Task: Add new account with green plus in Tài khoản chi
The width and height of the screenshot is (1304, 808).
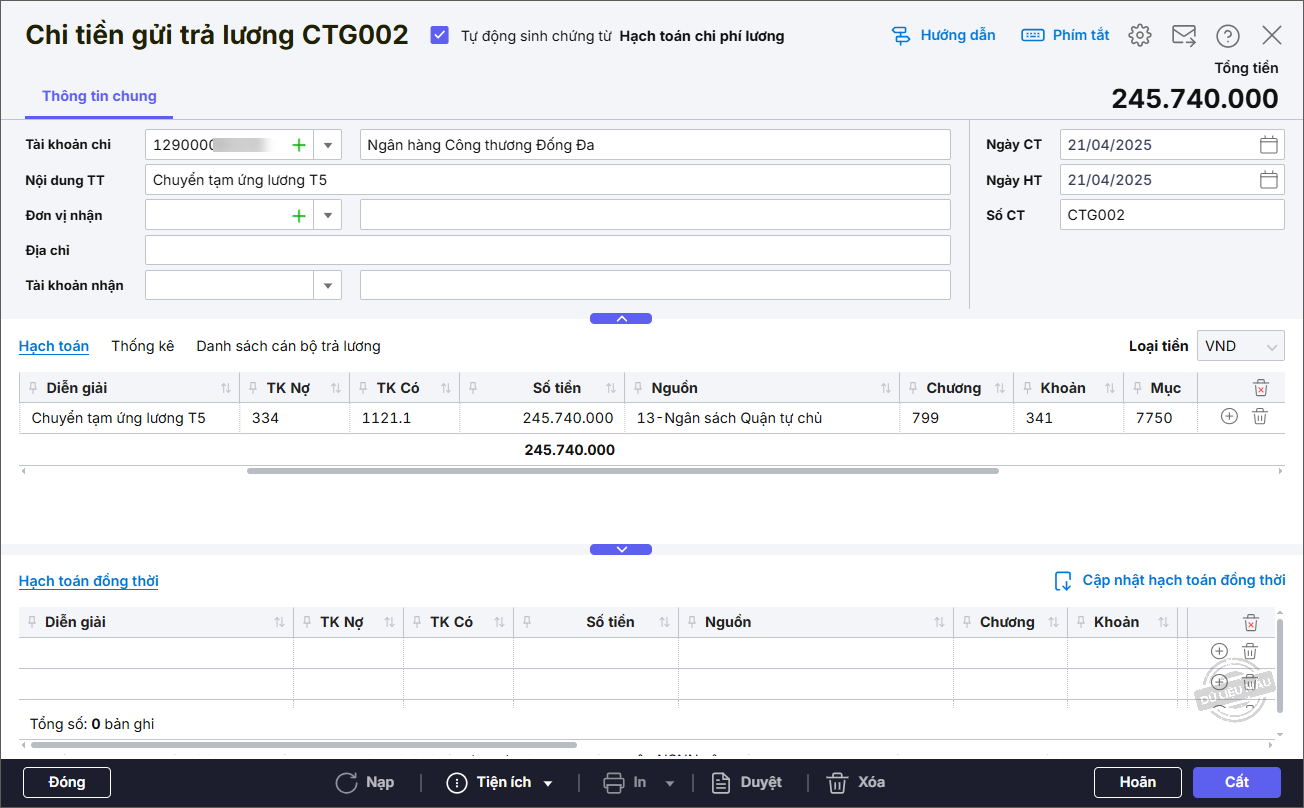Action: coord(298,145)
